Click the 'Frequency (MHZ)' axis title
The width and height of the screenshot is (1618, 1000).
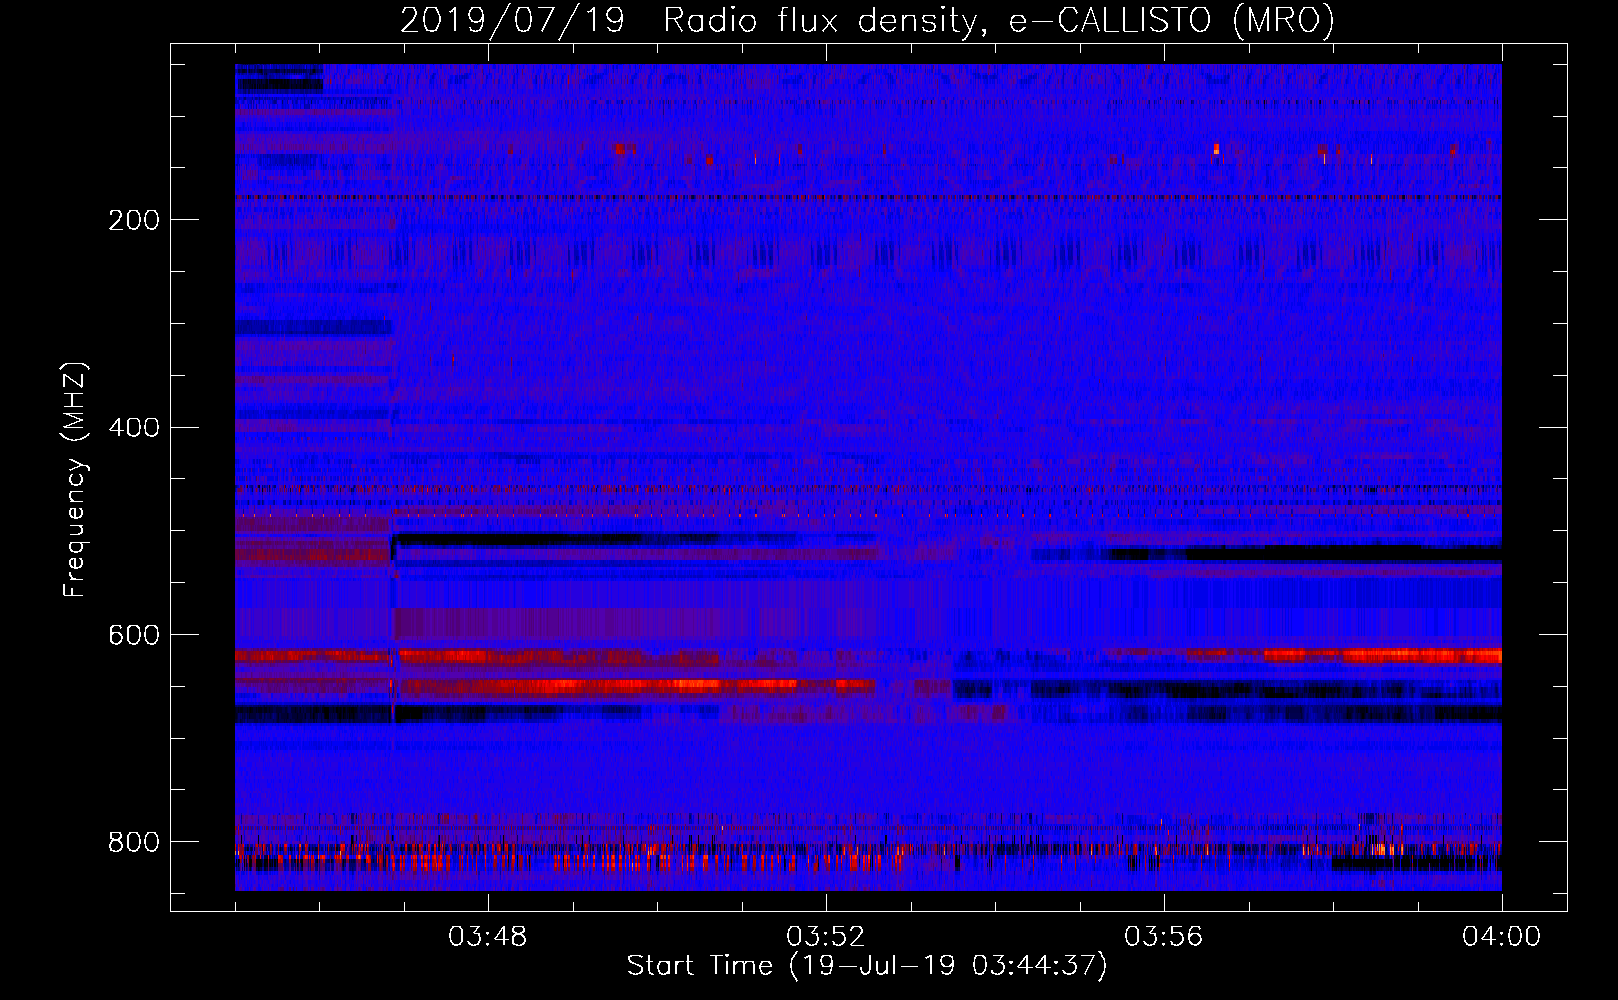[x=75, y=479]
